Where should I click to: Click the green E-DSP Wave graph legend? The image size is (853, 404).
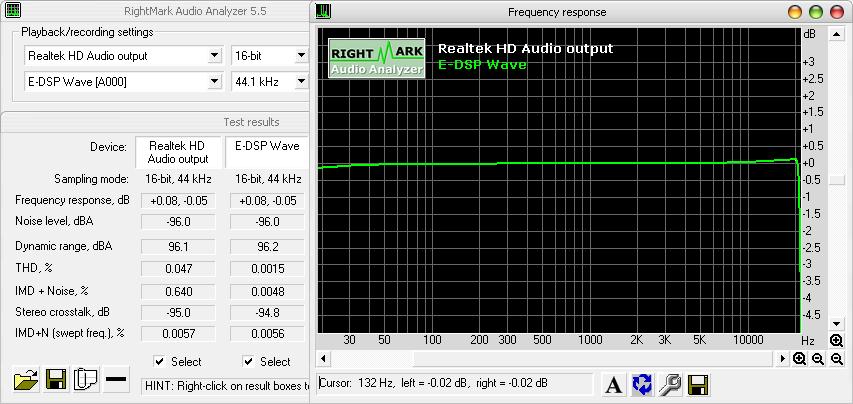pyautogui.click(x=482, y=65)
